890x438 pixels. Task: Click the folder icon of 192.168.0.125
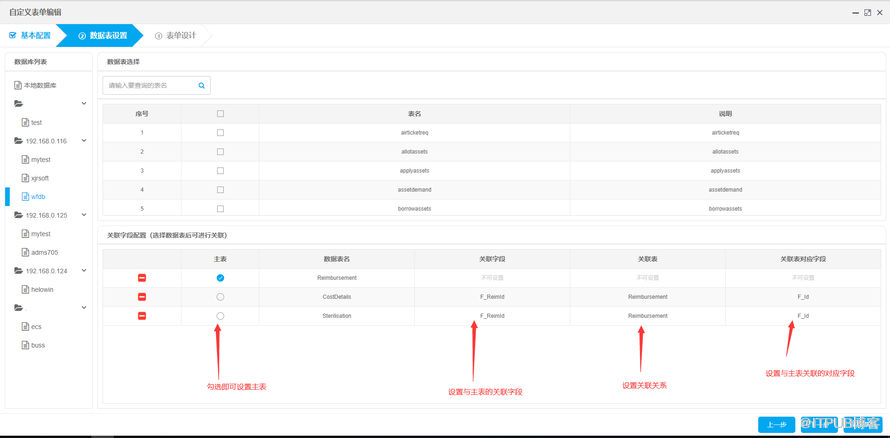pyautogui.click(x=18, y=215)
